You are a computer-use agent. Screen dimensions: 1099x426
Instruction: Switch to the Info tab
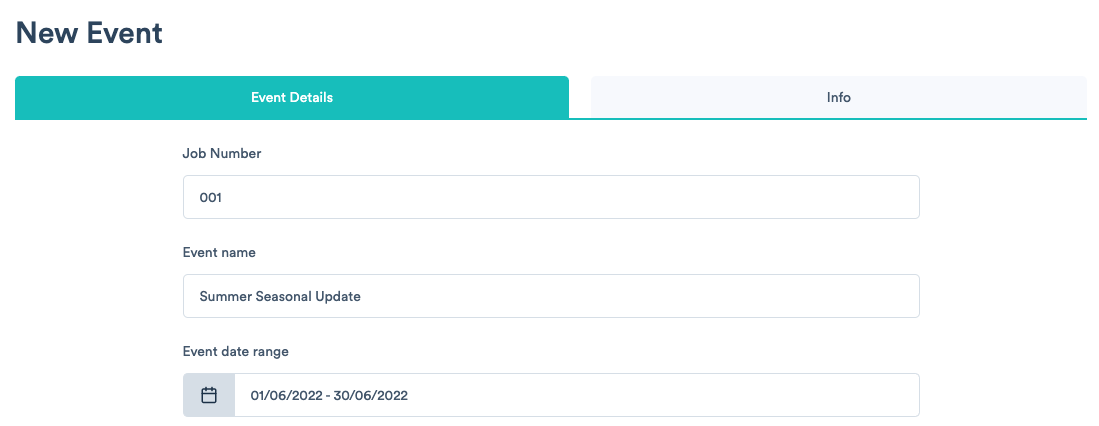pos(838,98)
